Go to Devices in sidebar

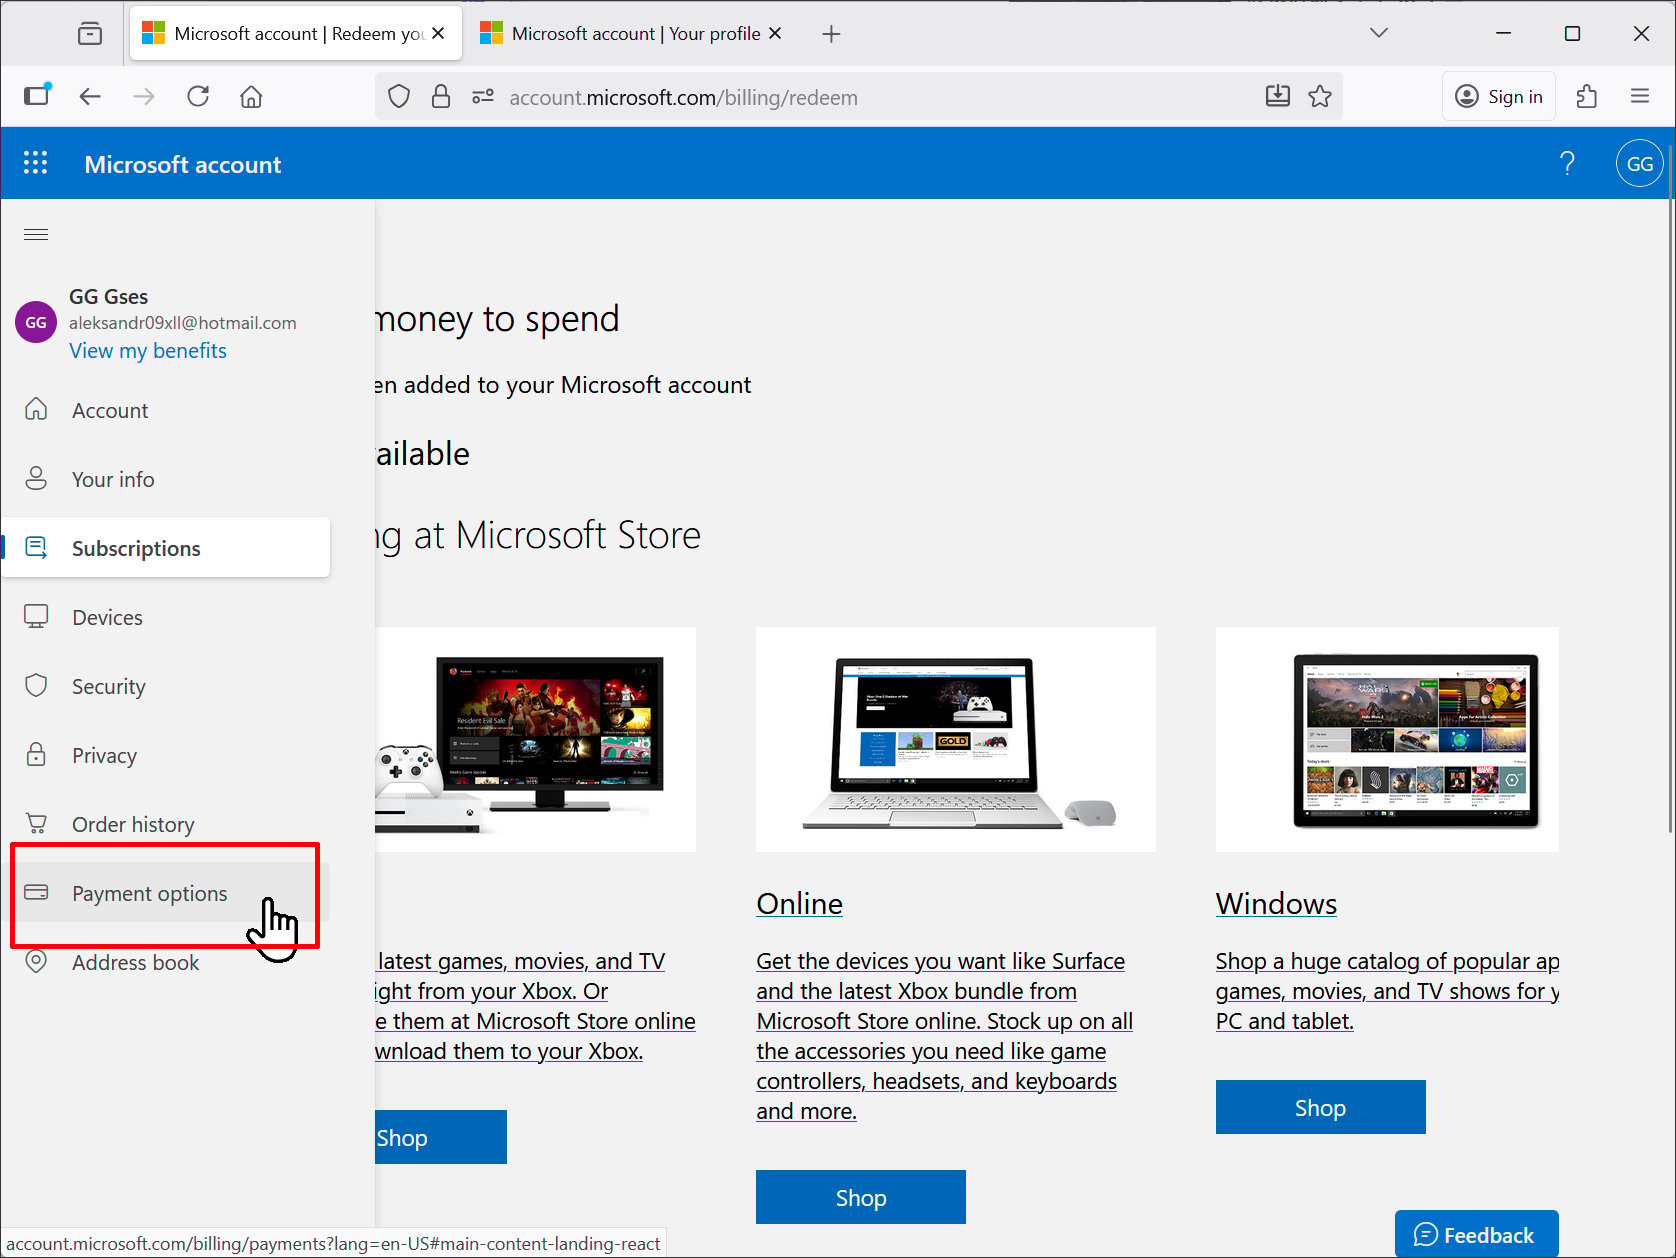click(166, 617)
